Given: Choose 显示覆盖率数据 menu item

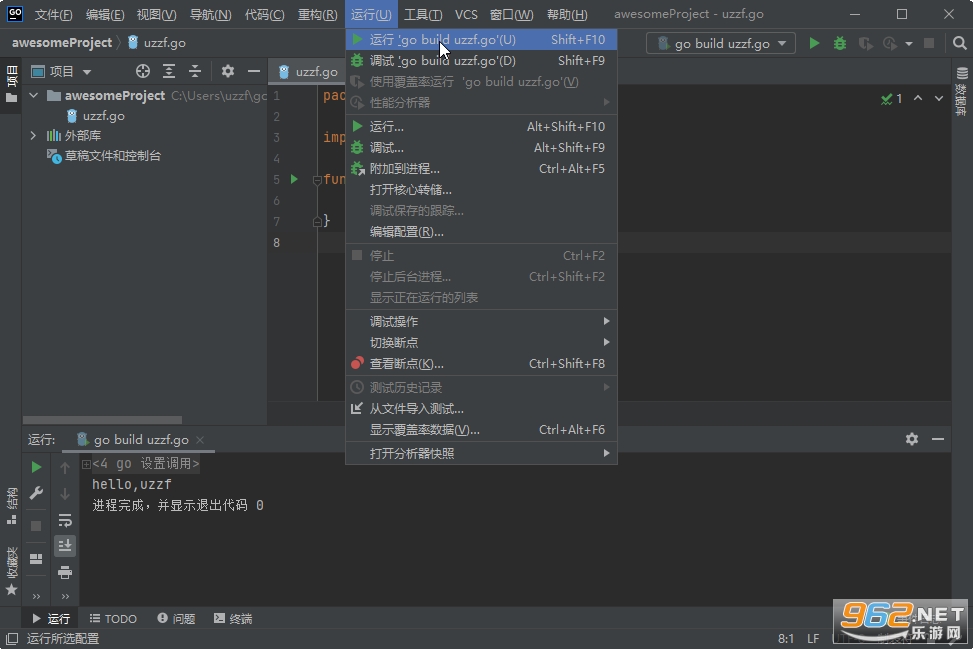Looking at the screenshot, I should (481, 430).
